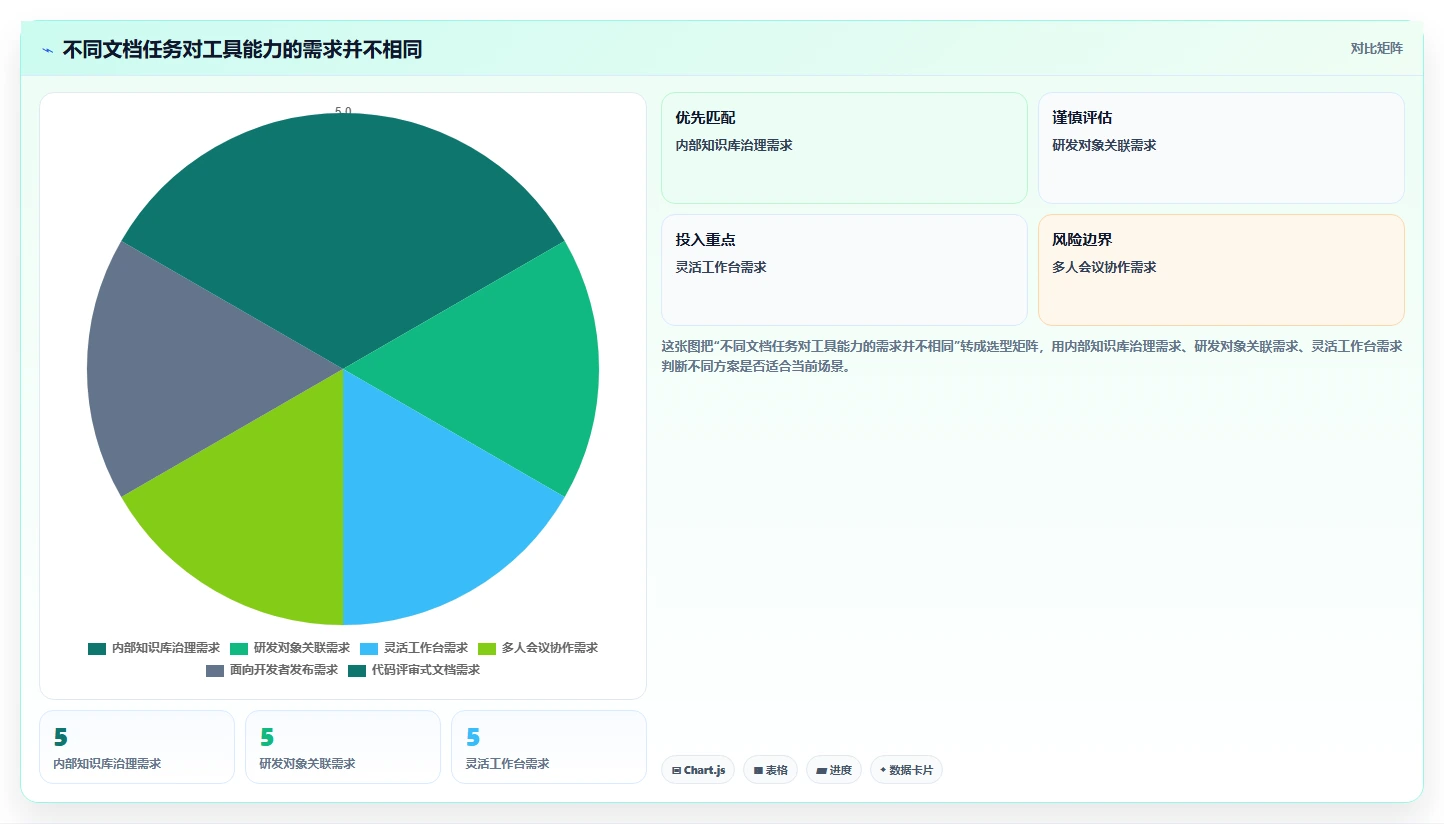Toggle the 研发对象关联需求 legend entry

coord(290,648)
